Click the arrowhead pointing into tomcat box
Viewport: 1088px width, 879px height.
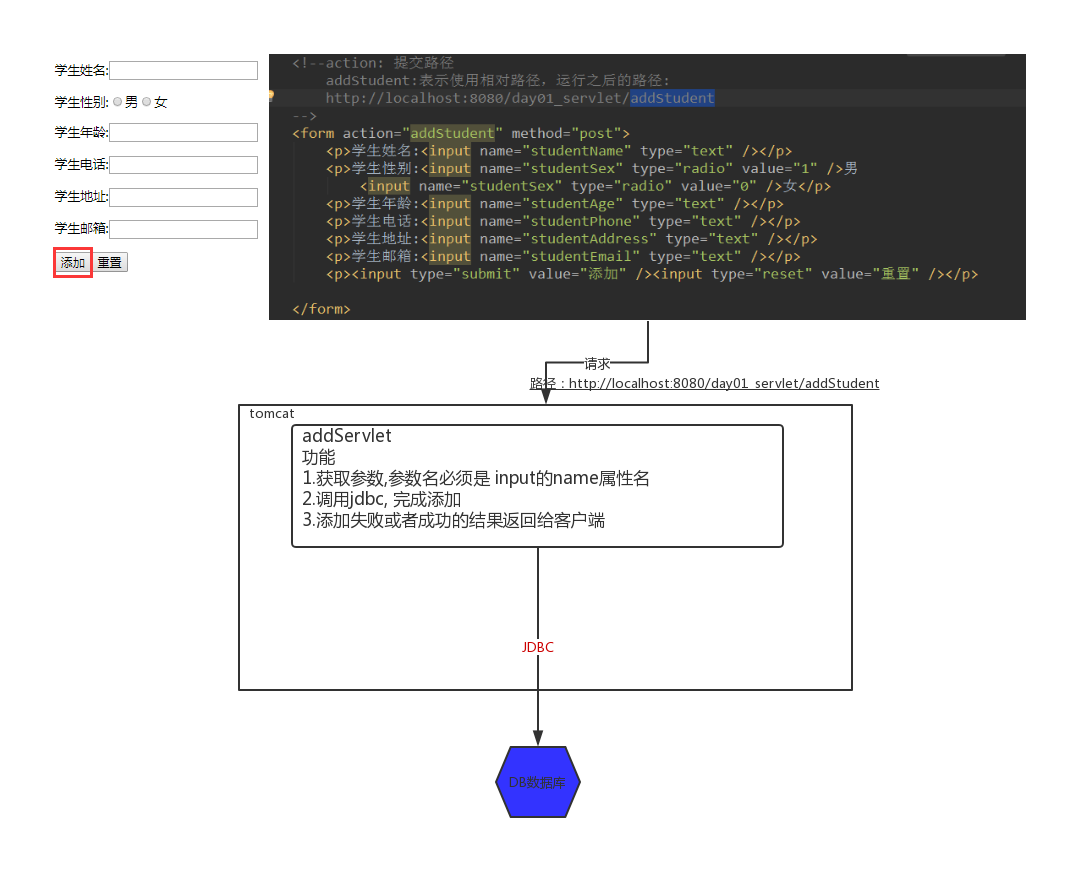coord(546,395)
